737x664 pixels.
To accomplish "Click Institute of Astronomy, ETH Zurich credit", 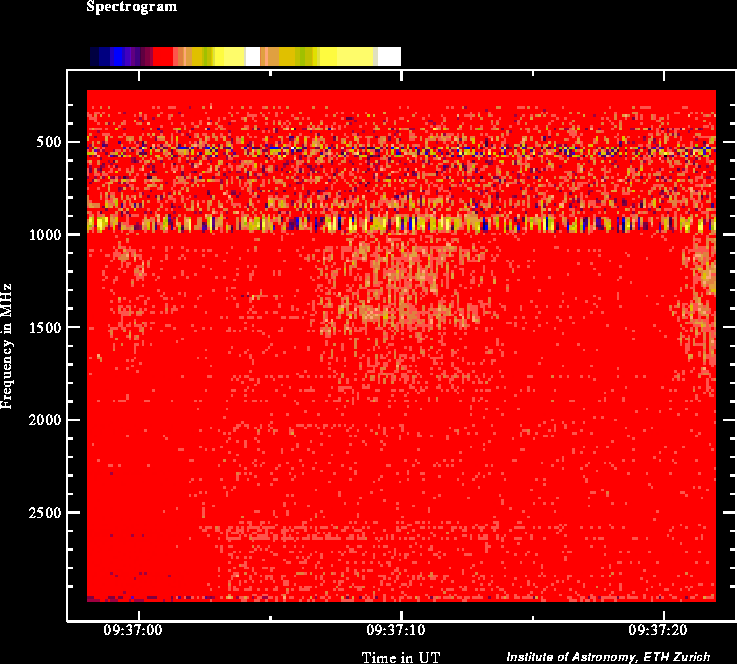I will (x=608, y=656).
